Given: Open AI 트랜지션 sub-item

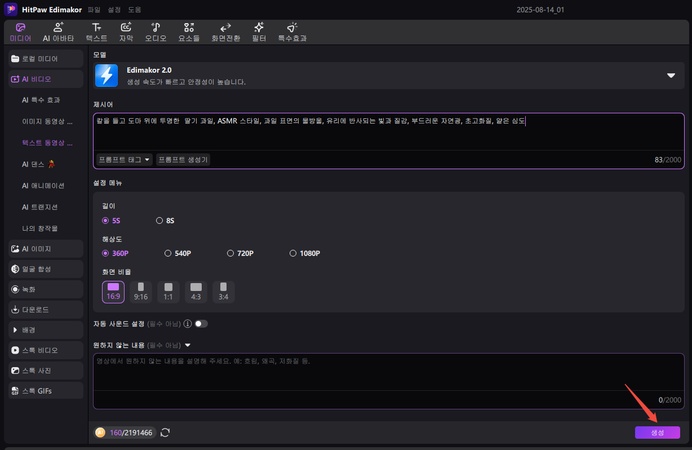Looking at the screenshot, I should pos(40,207).
